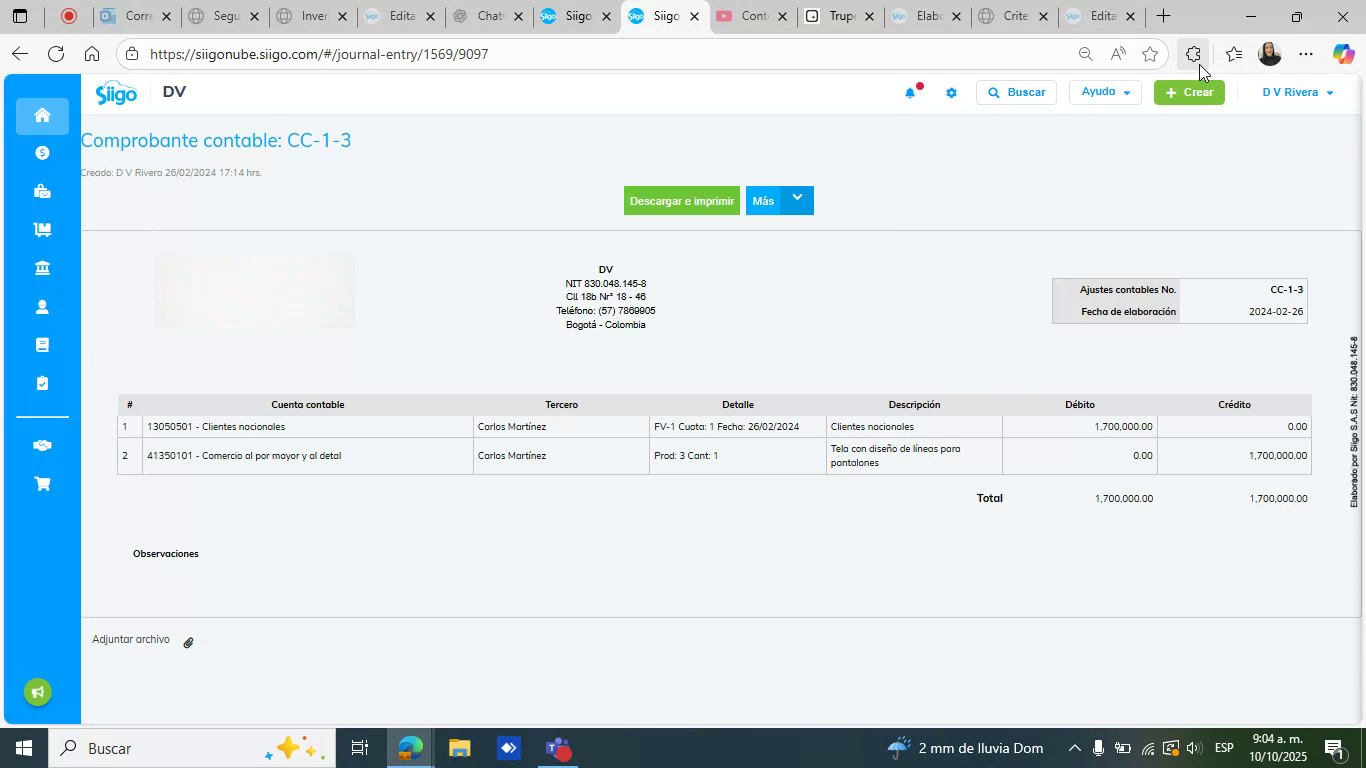Switch to the Cont YouTube browser tab
Viewport: 1366px width, 768px height.
click(x=752, y=16)
